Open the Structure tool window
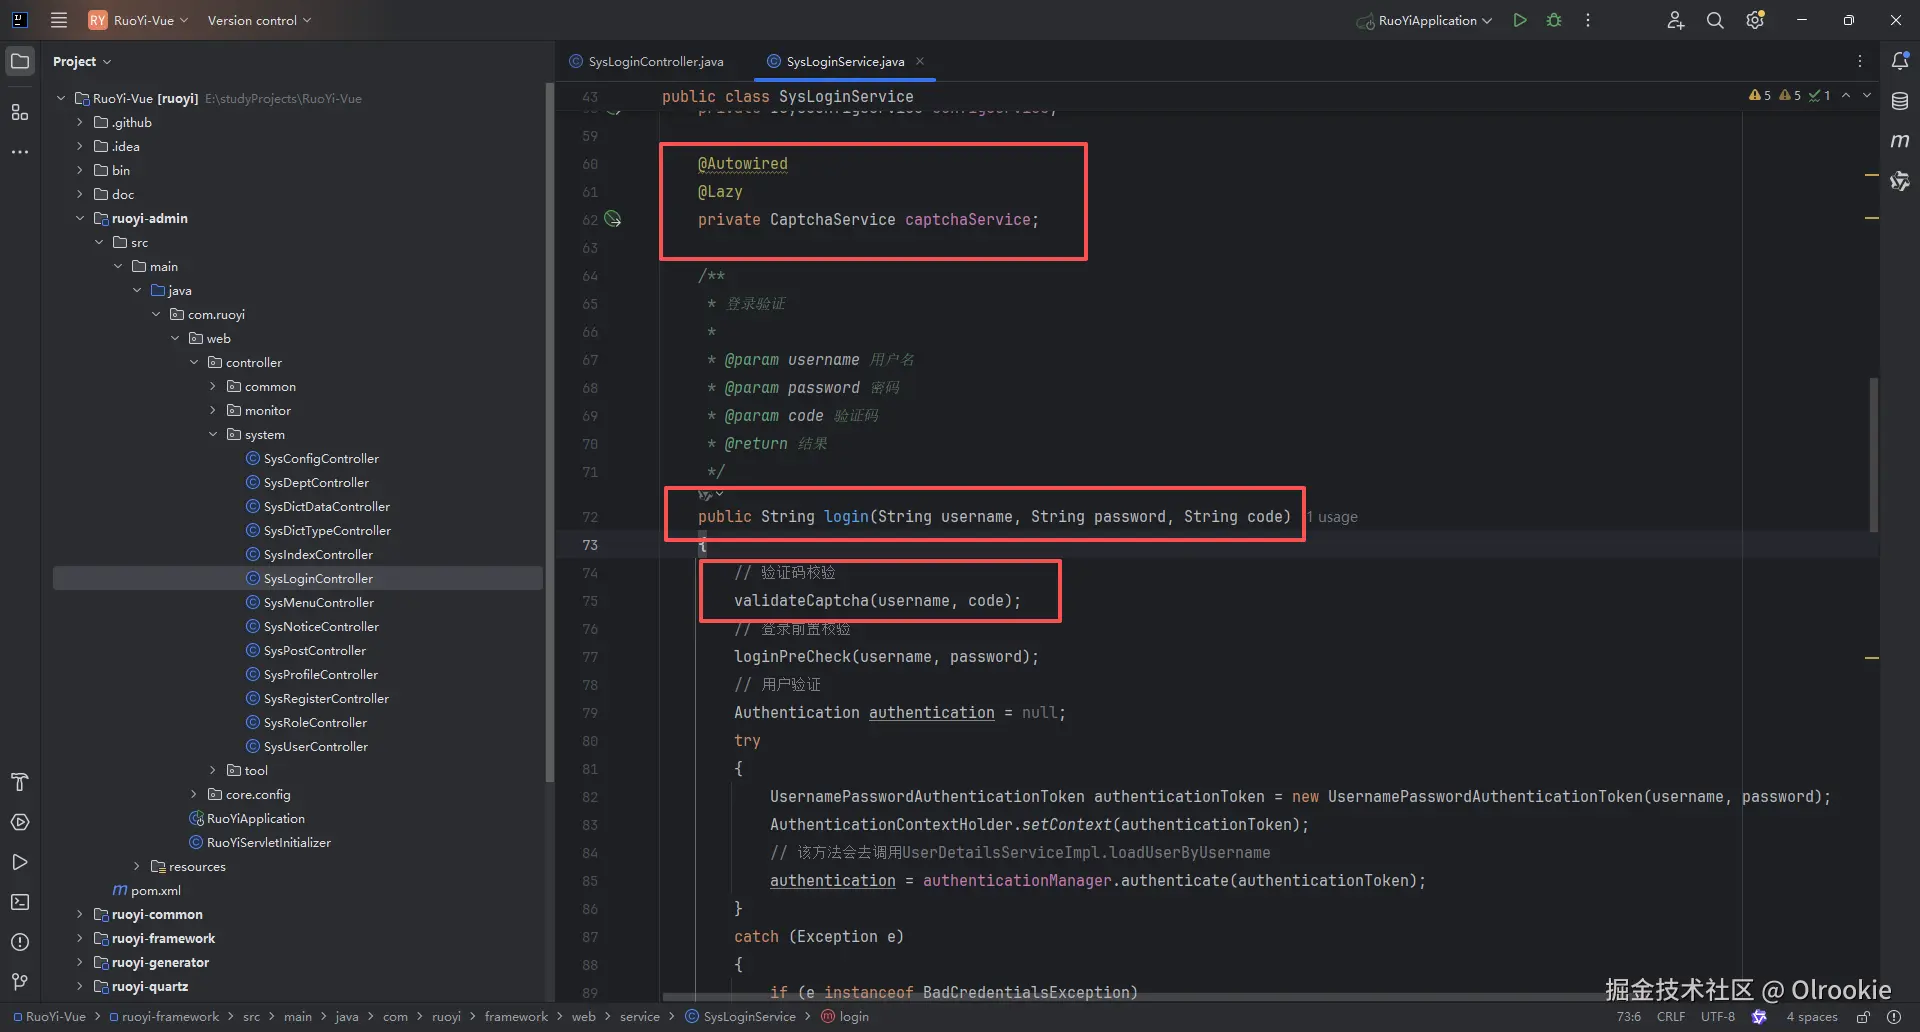The width and height of the screenshot is (1920, 1032). 20,112
